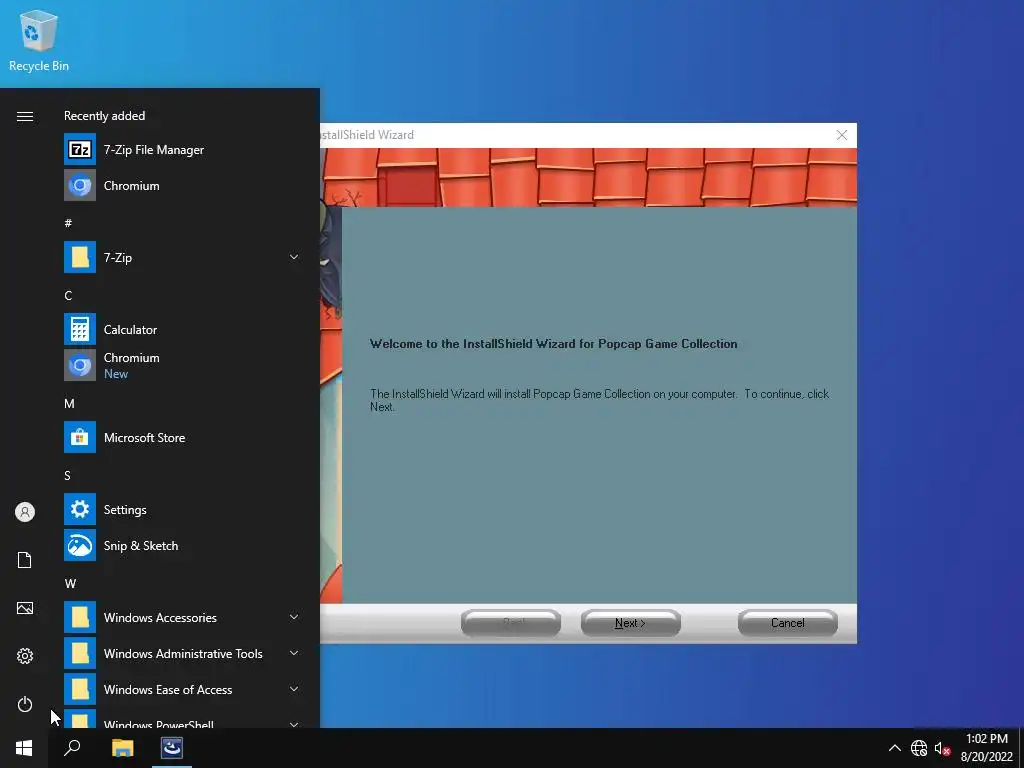Show hidden tray icons
Viewport: 1024px width, 768px height.
[x=895, y=748]
